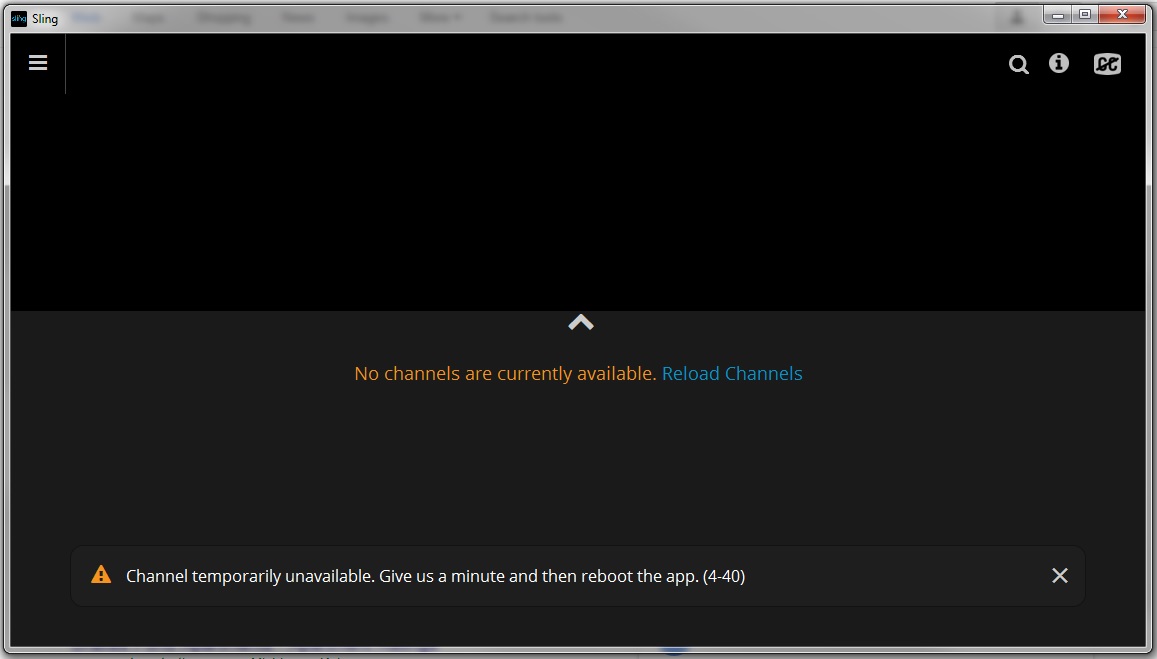Viewport: 1157px width, 659px height.
Task: Click the error code (4-40) text
Action: (724, 576)
